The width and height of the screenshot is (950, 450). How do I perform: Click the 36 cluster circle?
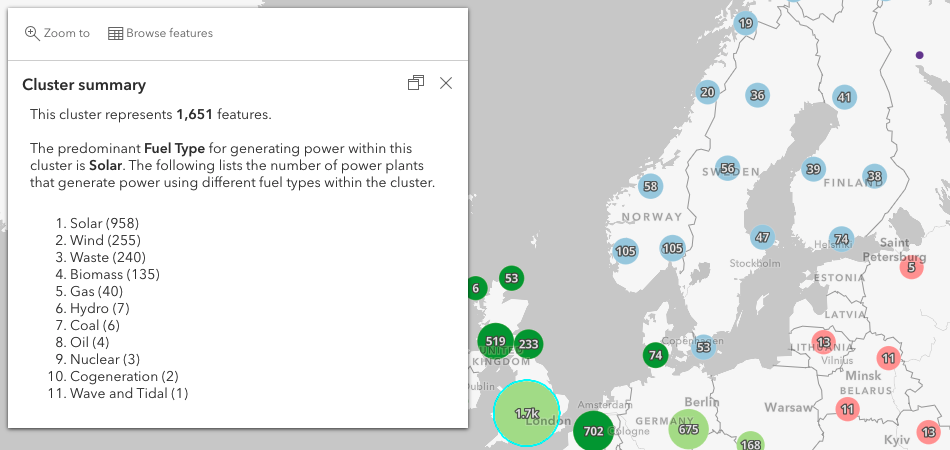click(x=757, y=95)
